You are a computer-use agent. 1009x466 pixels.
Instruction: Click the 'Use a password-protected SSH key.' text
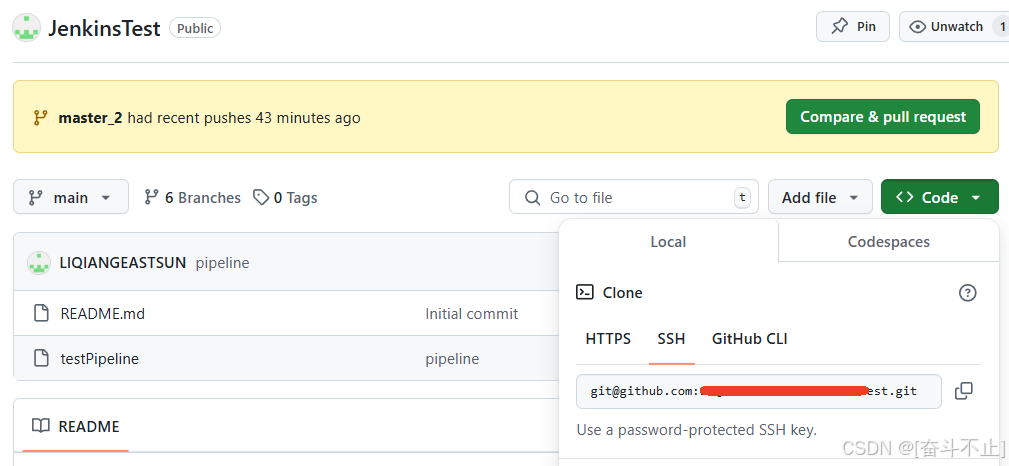click(696, 429)
